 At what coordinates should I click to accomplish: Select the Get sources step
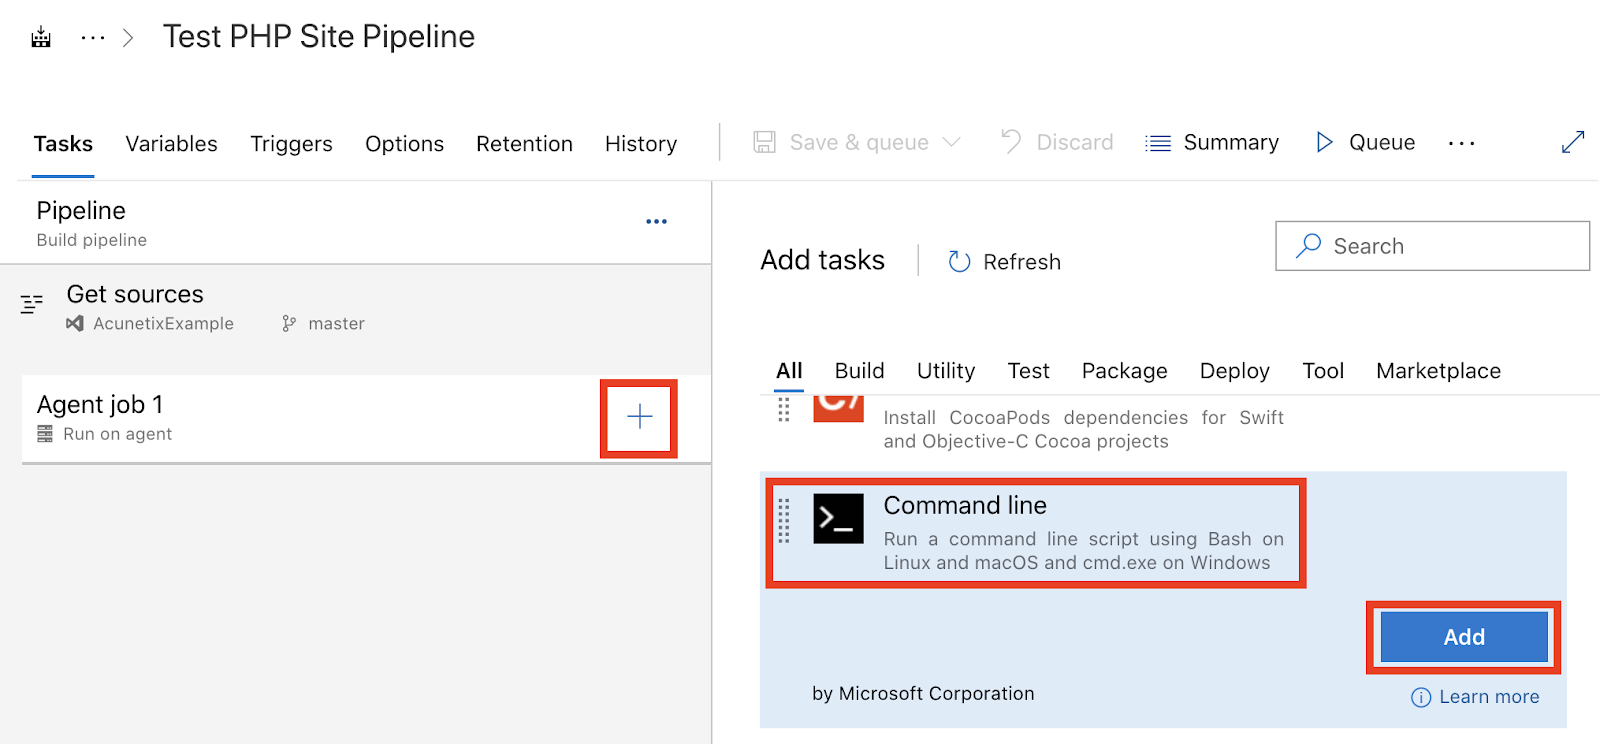pos(366,309)
